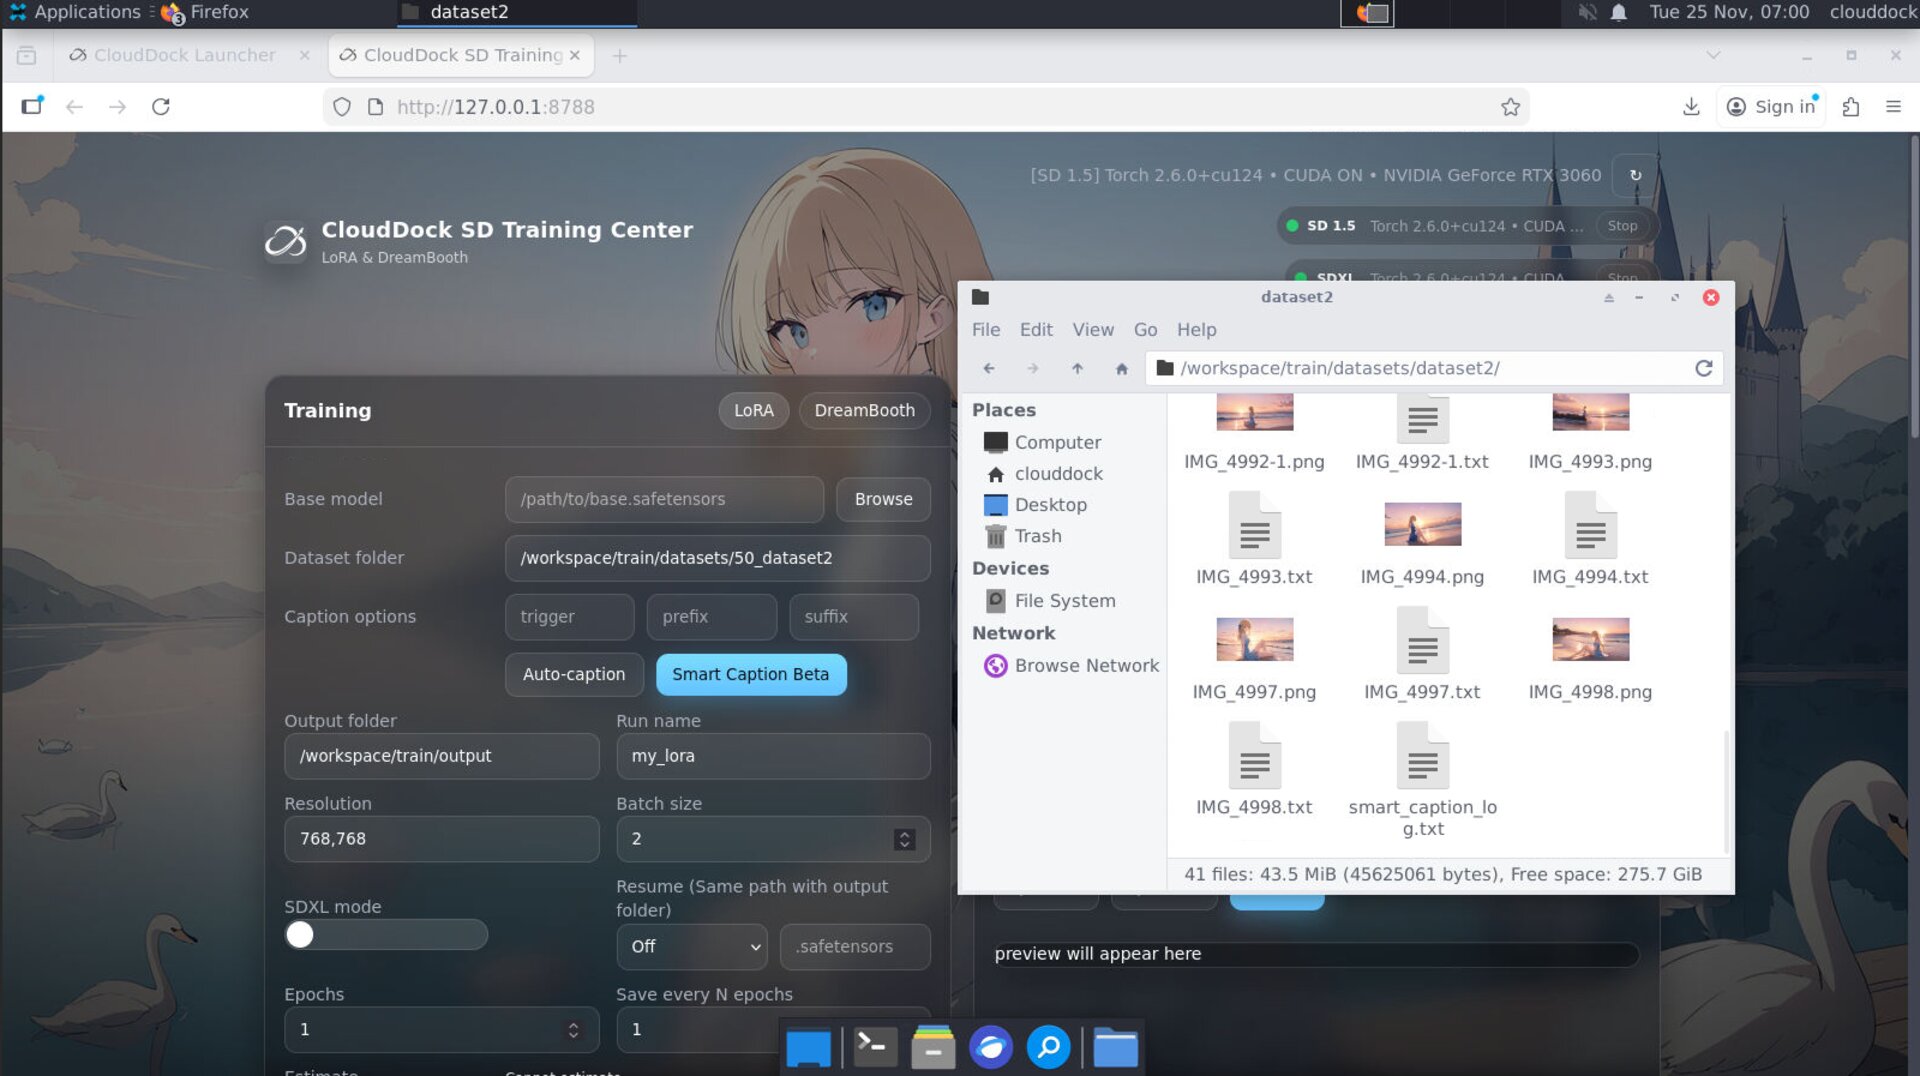Launch the terminal from the taskbar
This screenshot has height=1076, width=1920.
[x=873, y=1047]
